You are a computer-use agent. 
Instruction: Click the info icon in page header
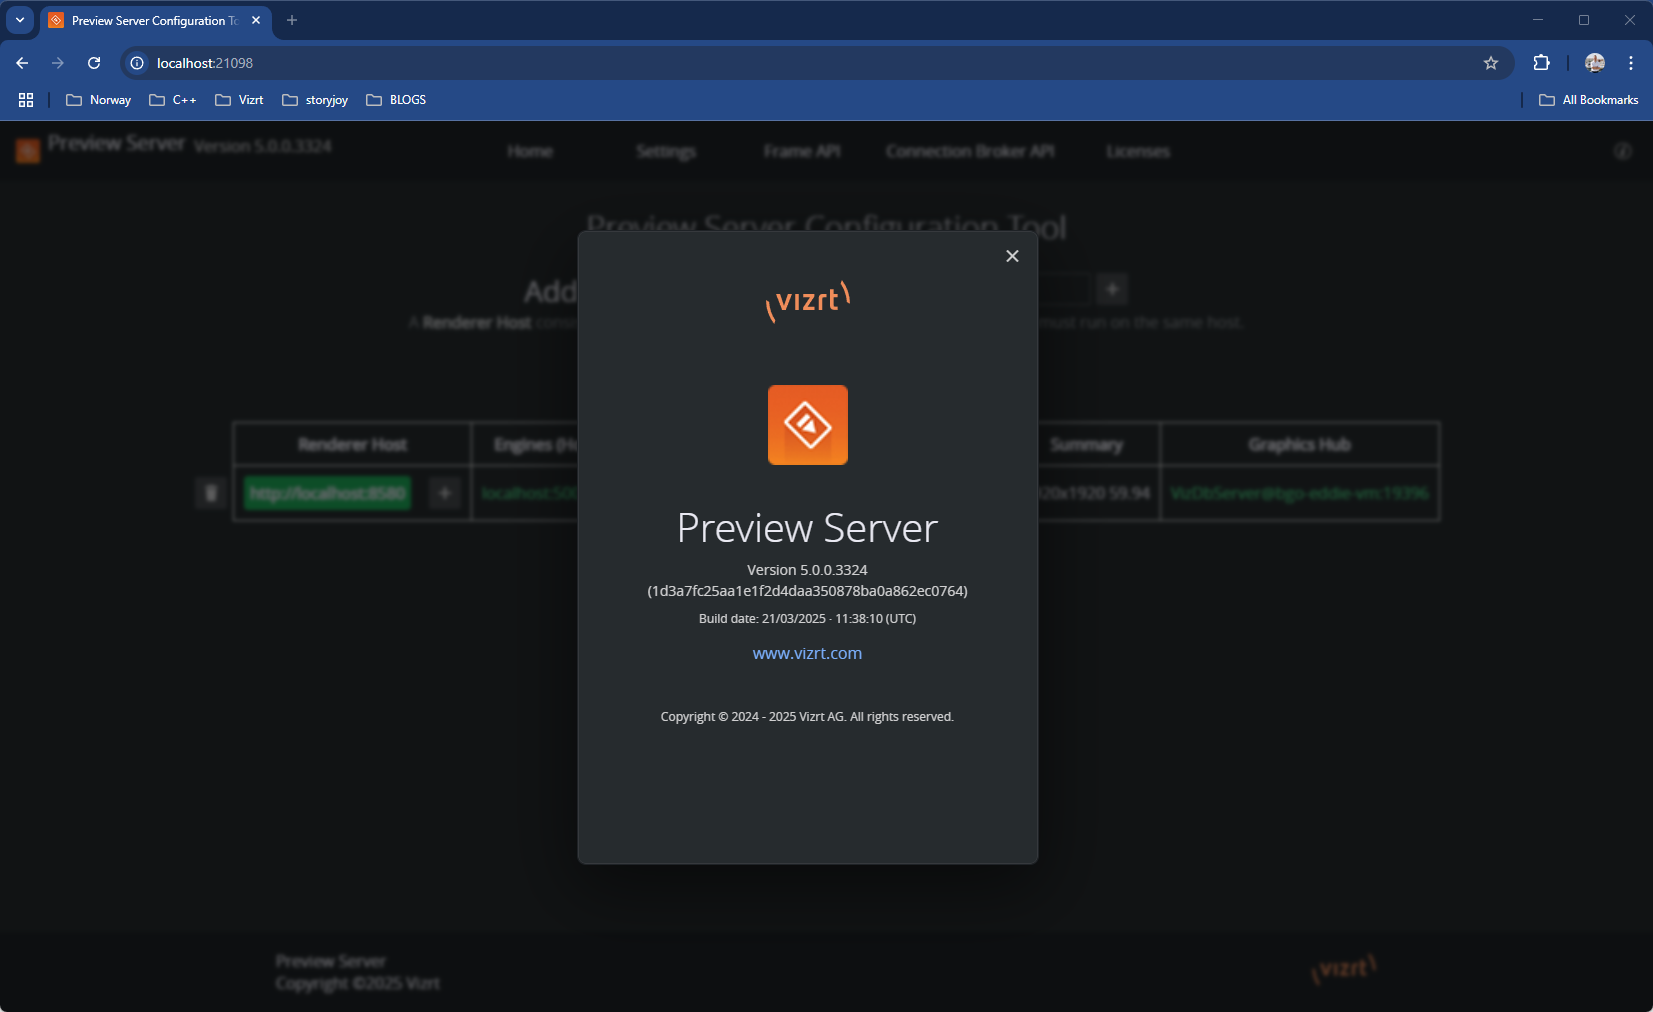coord(1623,151)
